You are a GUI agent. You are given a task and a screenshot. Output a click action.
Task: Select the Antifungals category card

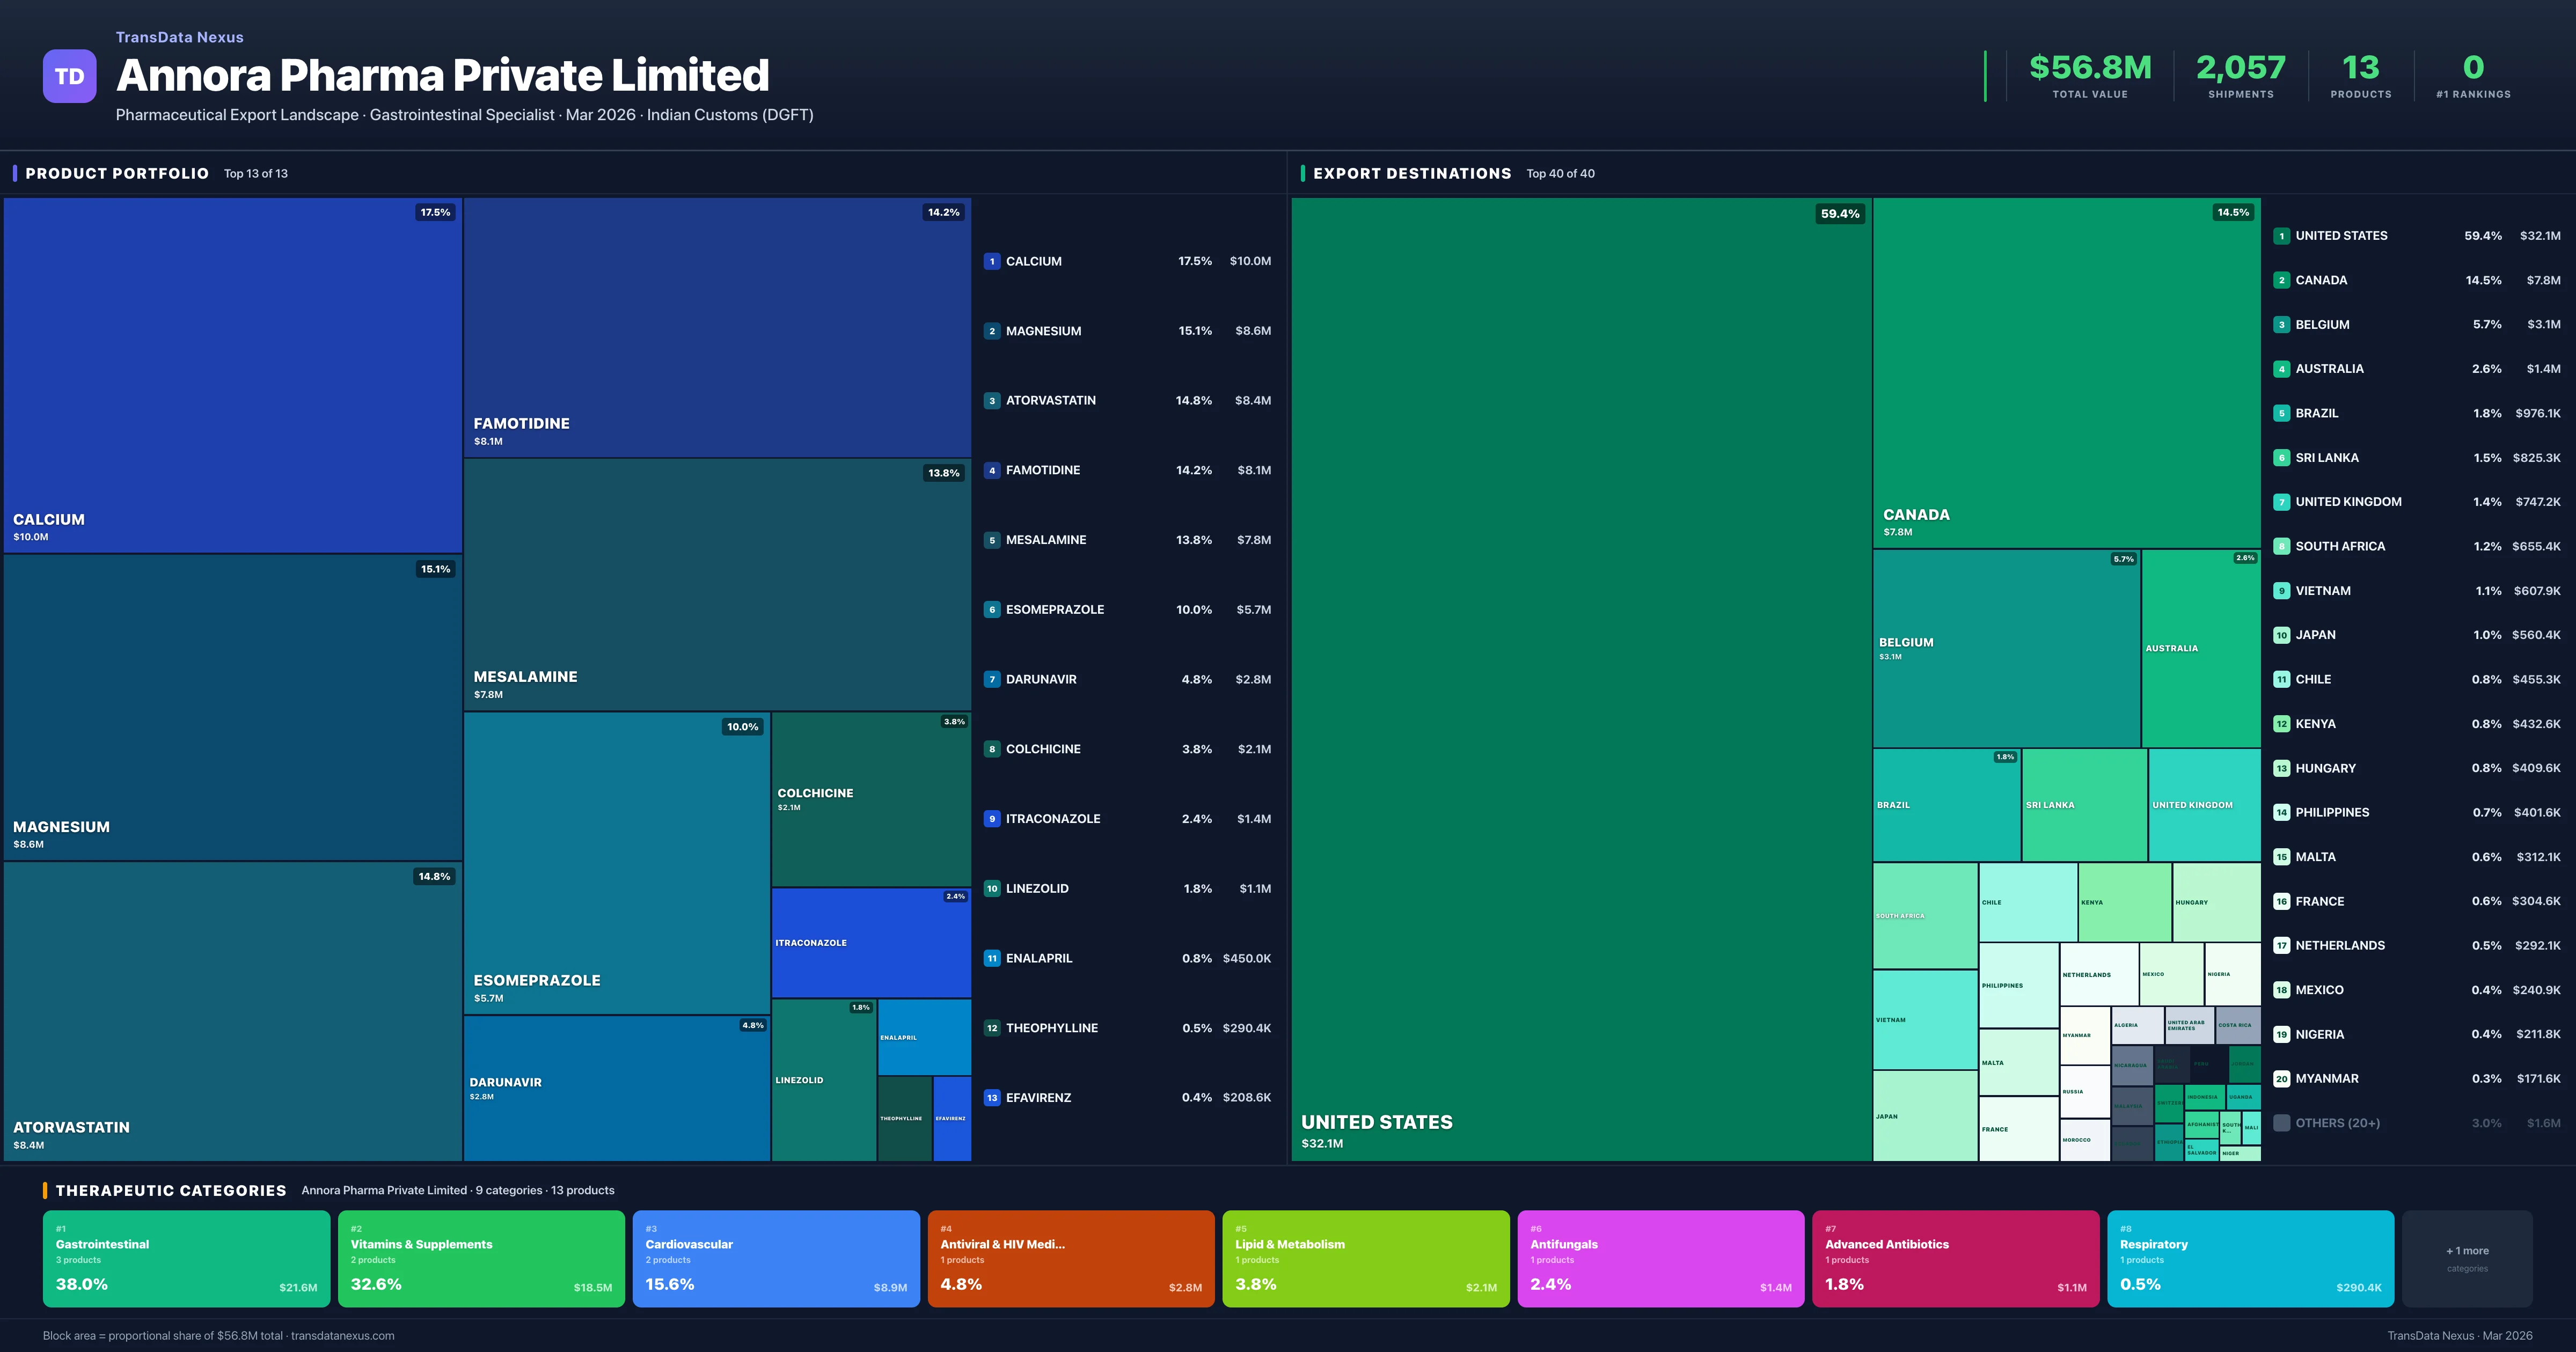tap(1660, 1258)
